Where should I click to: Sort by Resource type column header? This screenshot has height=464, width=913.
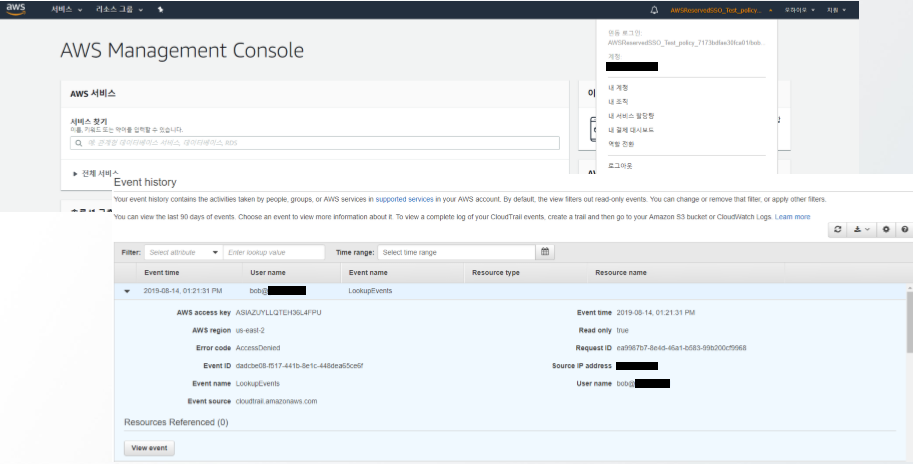click(496, 272)
